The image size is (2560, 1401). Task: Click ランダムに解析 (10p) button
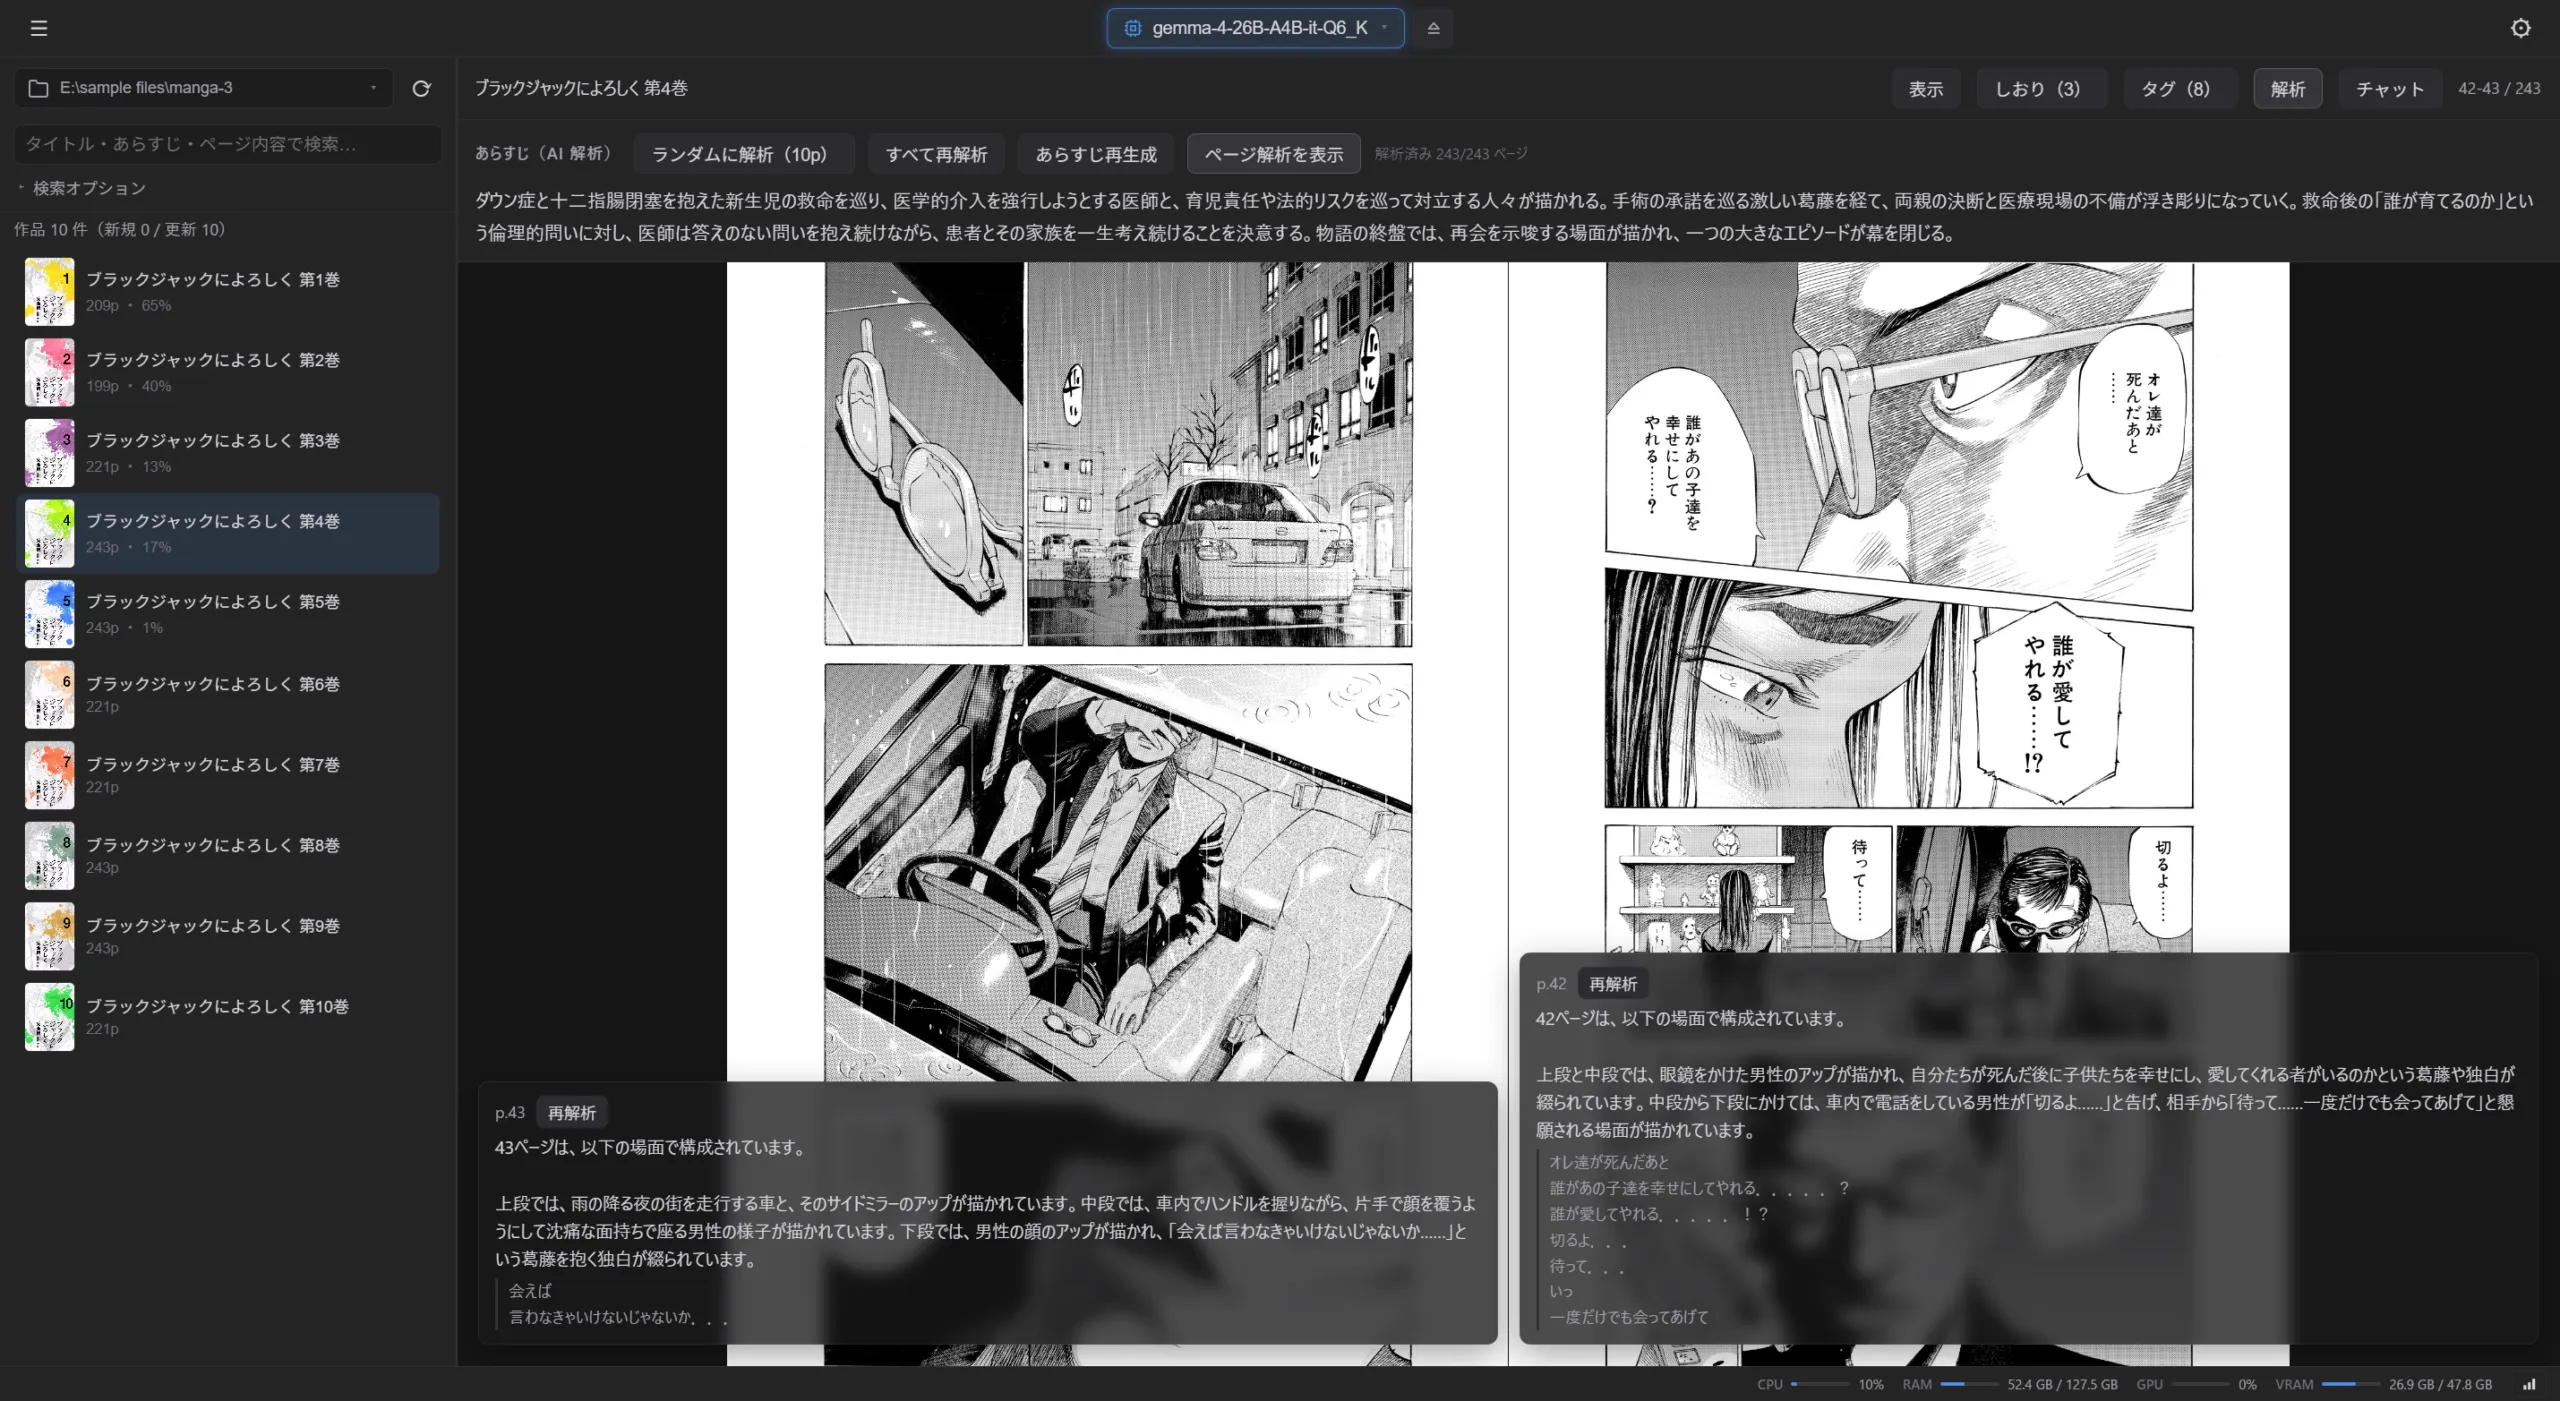click(x=743, y=154)
